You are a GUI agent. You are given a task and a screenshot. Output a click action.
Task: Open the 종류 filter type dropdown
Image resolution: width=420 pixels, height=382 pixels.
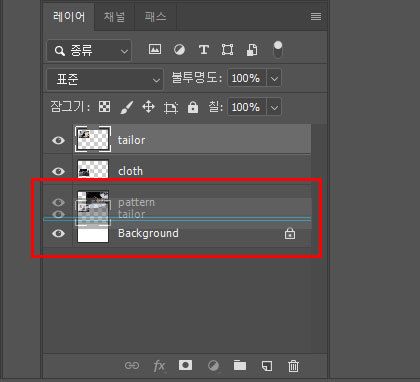89,51
